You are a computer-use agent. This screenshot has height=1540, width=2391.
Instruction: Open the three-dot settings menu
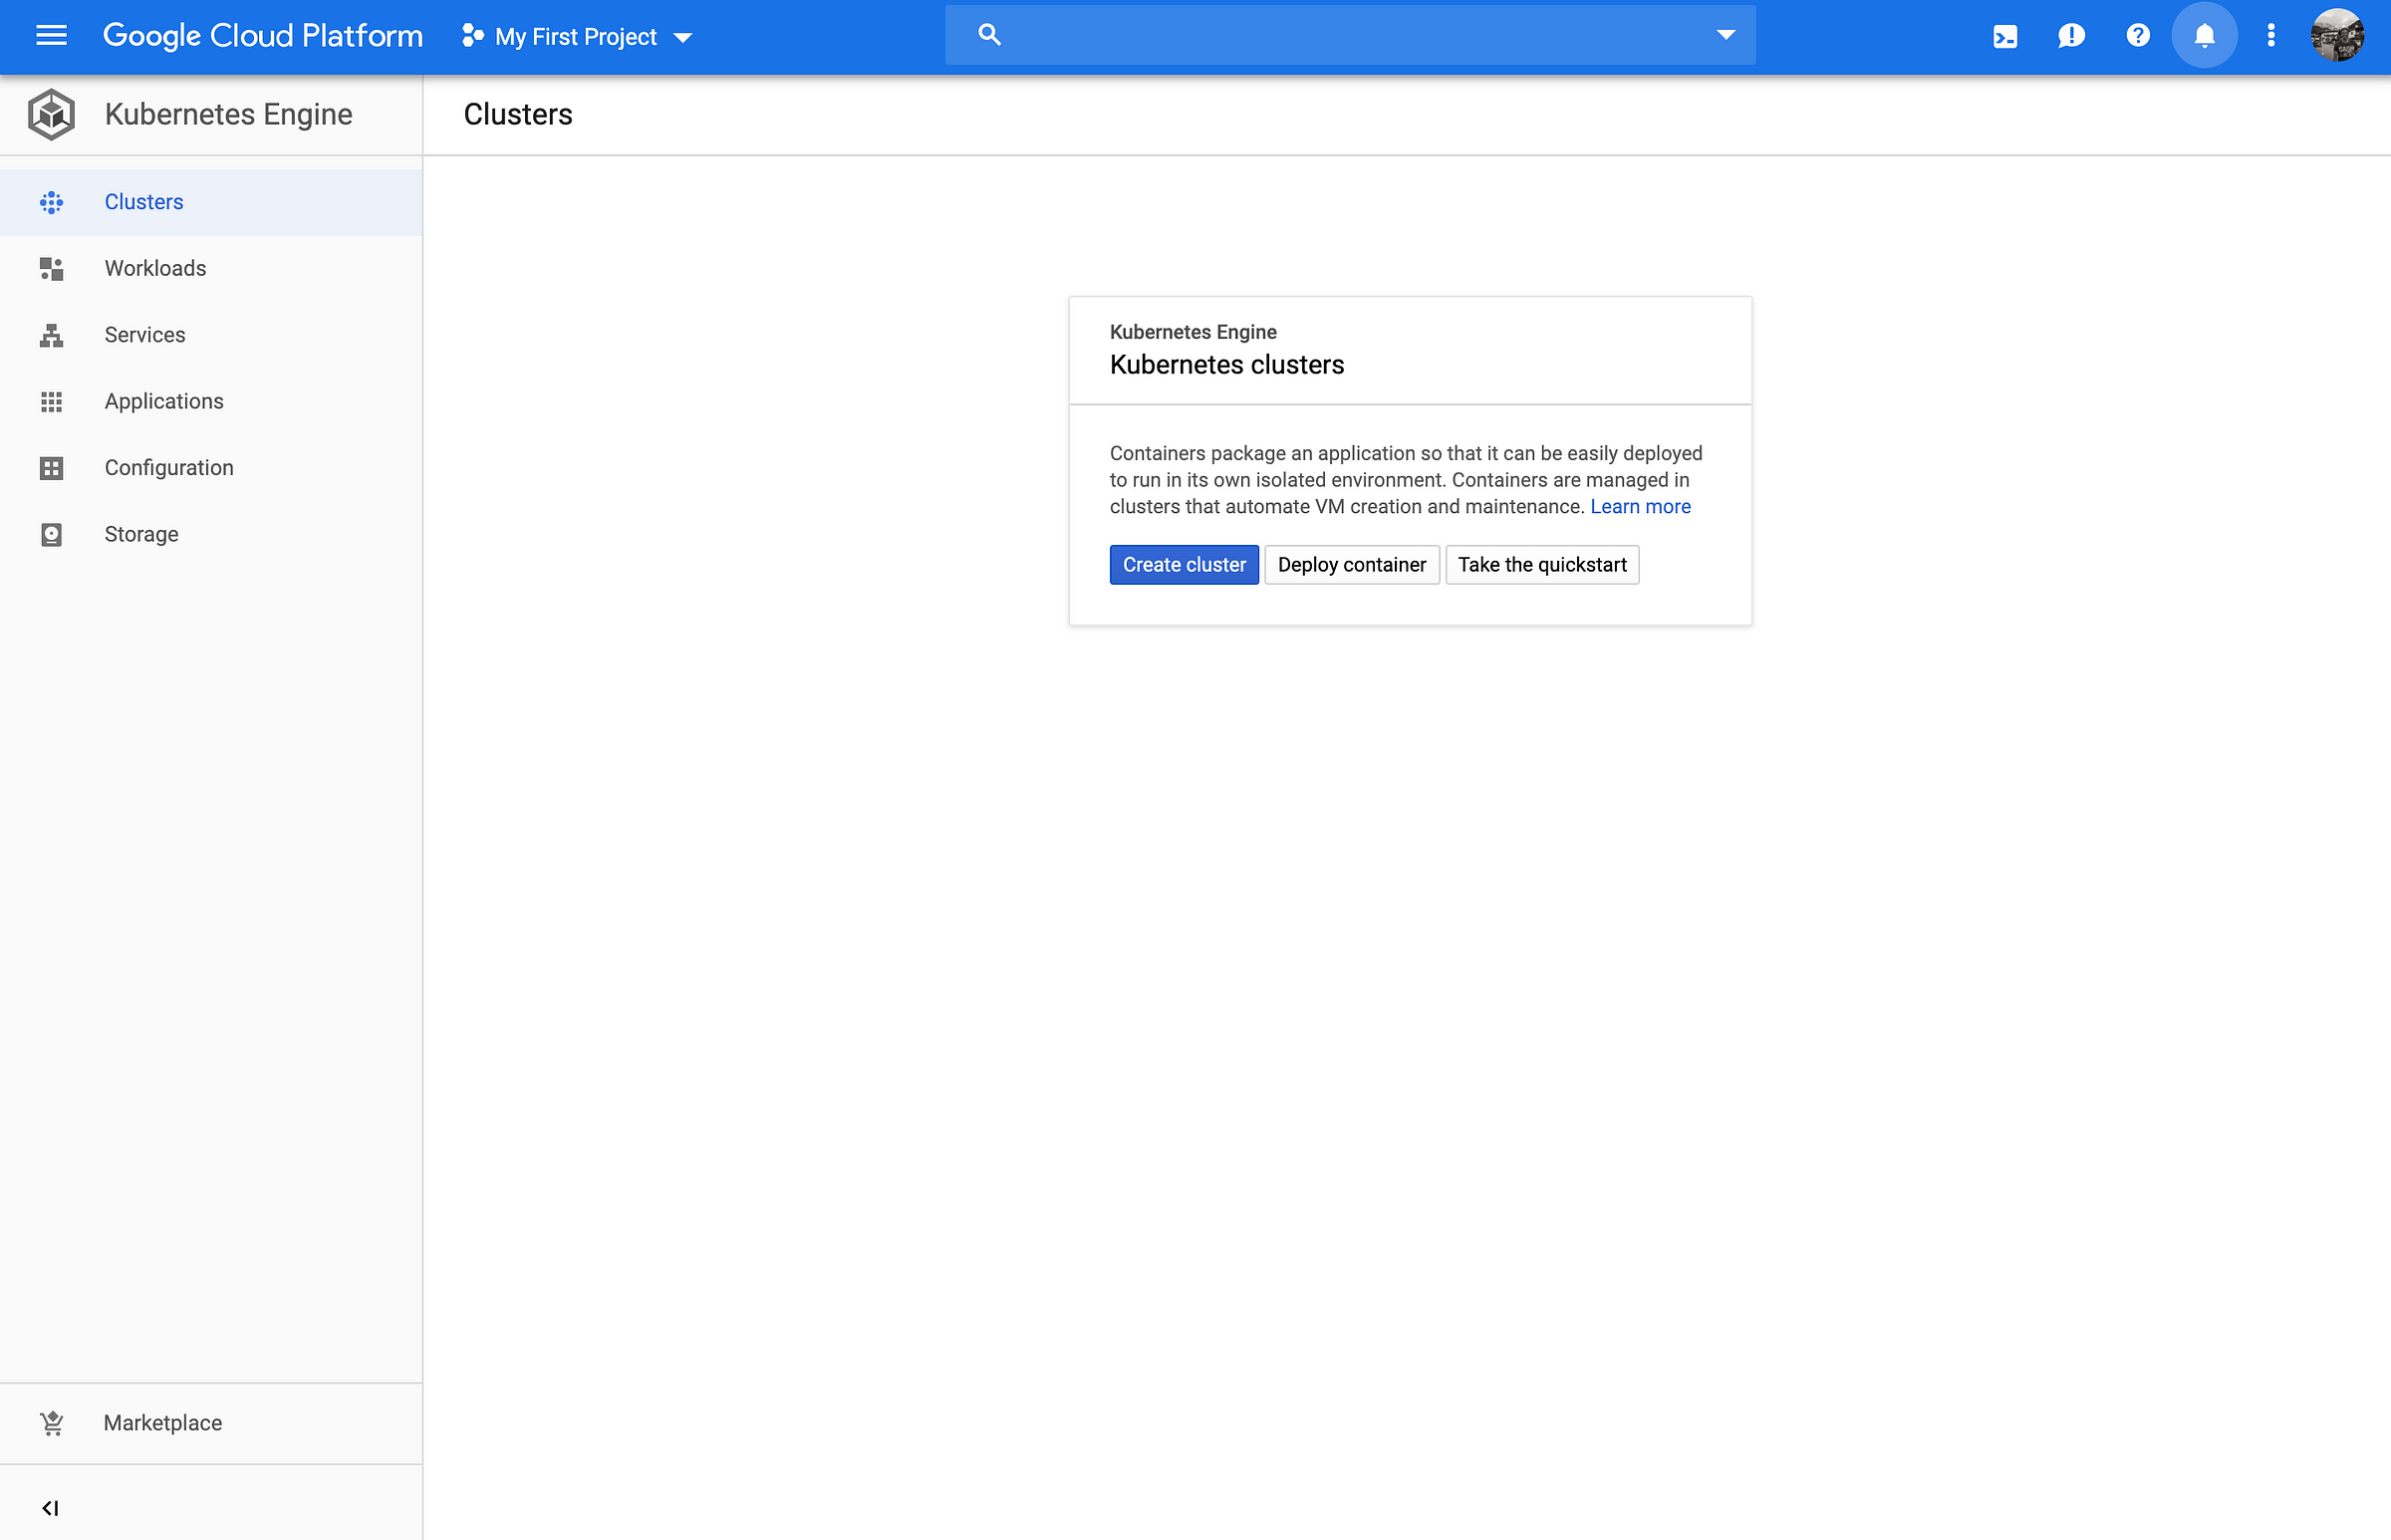pos(2271,36)
